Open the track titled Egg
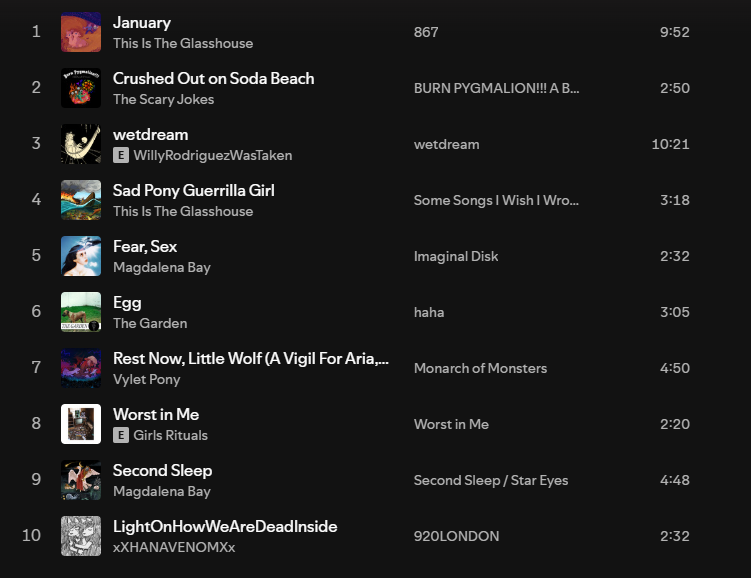Image resolution: width=751 pixels, height=578 pixels. 127,303
